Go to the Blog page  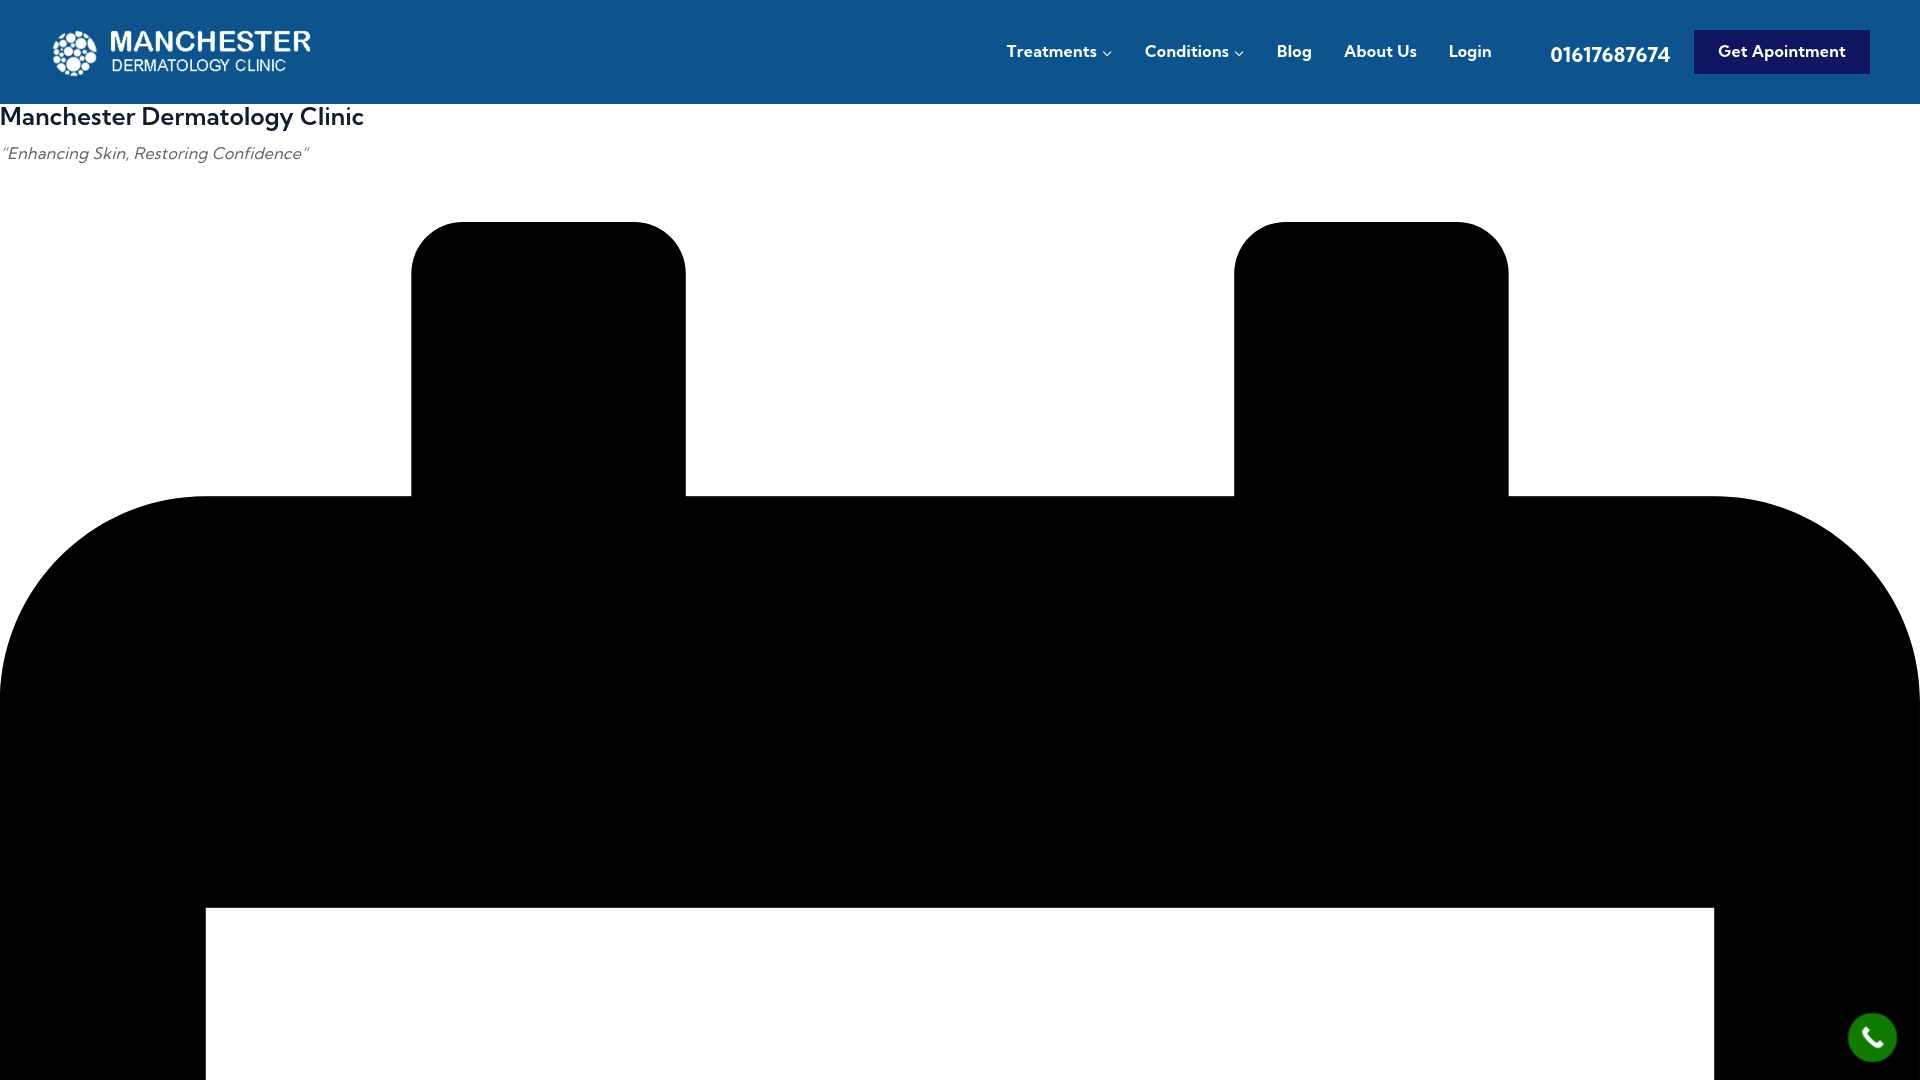(1294, 52)
